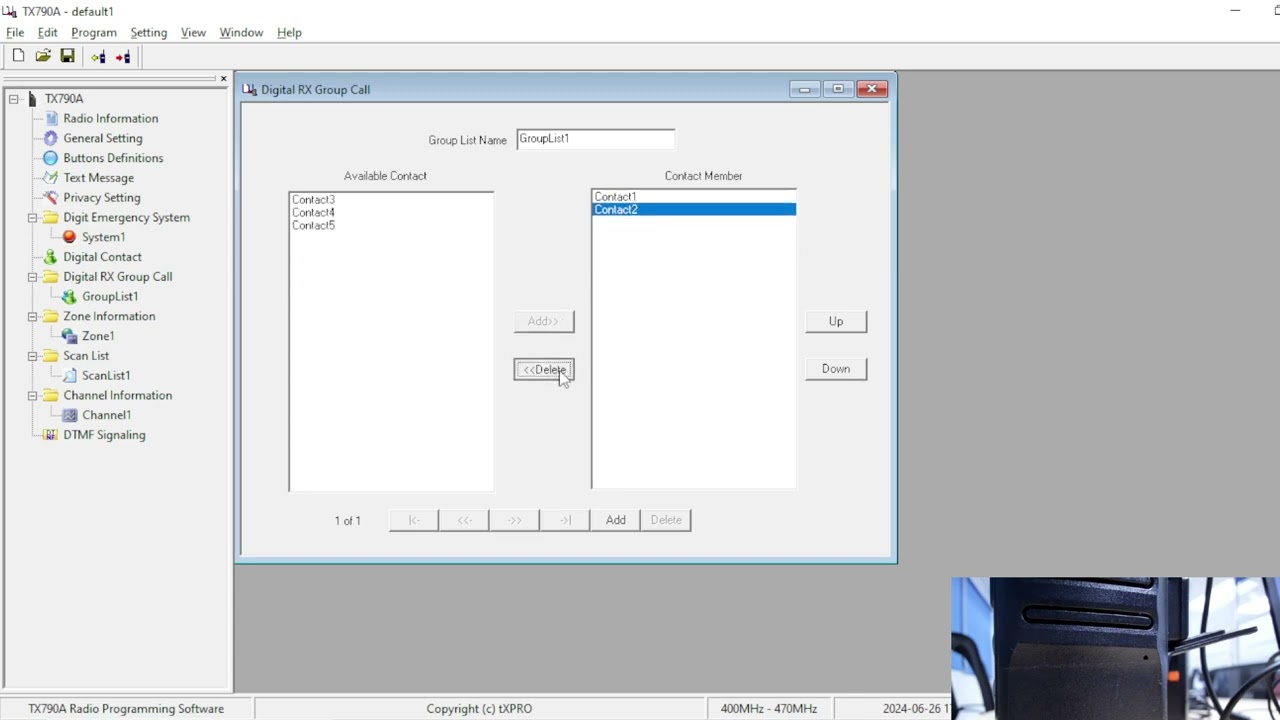Screen dimensions: 1280x720
Task: Click the <<Delete transfer button
Action: pyautogui.click(x=544, y=370)
